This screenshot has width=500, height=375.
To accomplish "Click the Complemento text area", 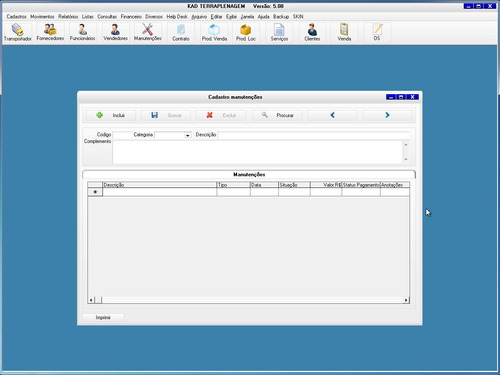I will pos(258,152).
